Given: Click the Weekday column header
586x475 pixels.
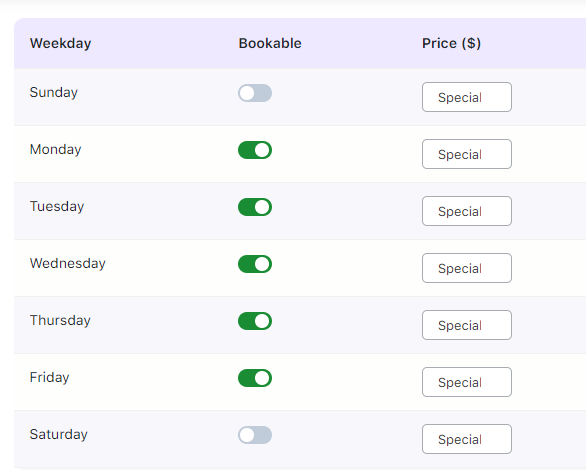Looking at the screenshot, I should click(x=61, y=43).
